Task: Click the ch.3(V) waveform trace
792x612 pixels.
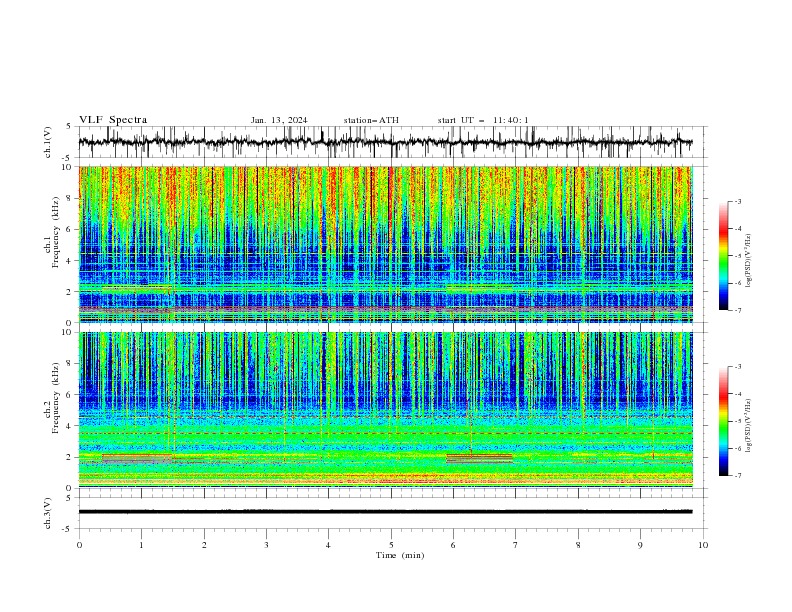Action: coord(386,512)
